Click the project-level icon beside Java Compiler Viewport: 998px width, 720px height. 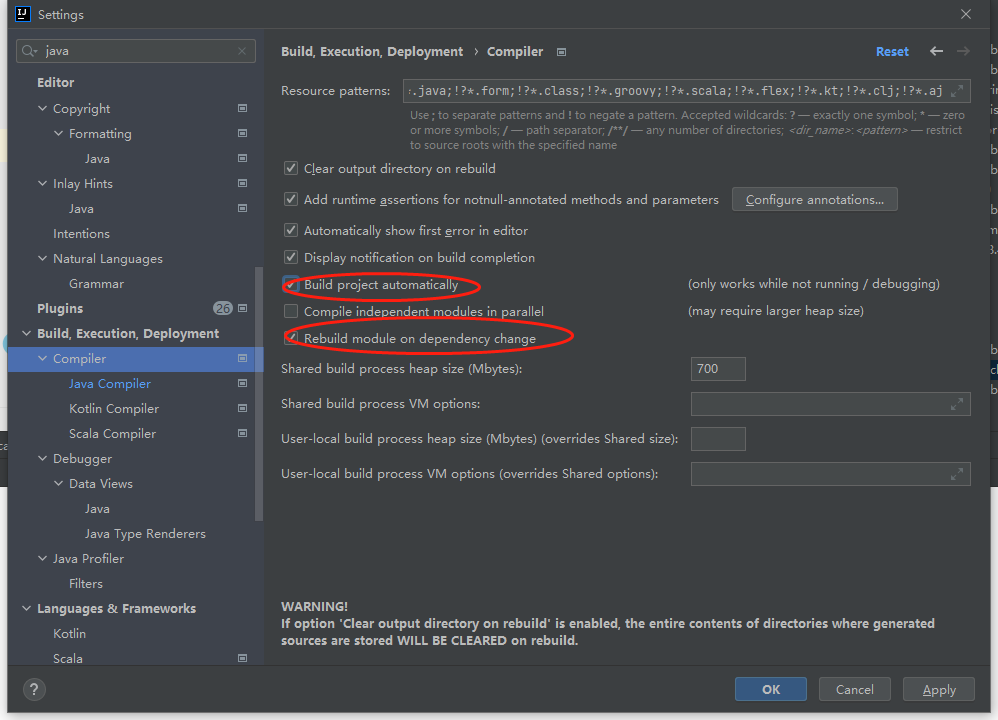pos(242,384)
